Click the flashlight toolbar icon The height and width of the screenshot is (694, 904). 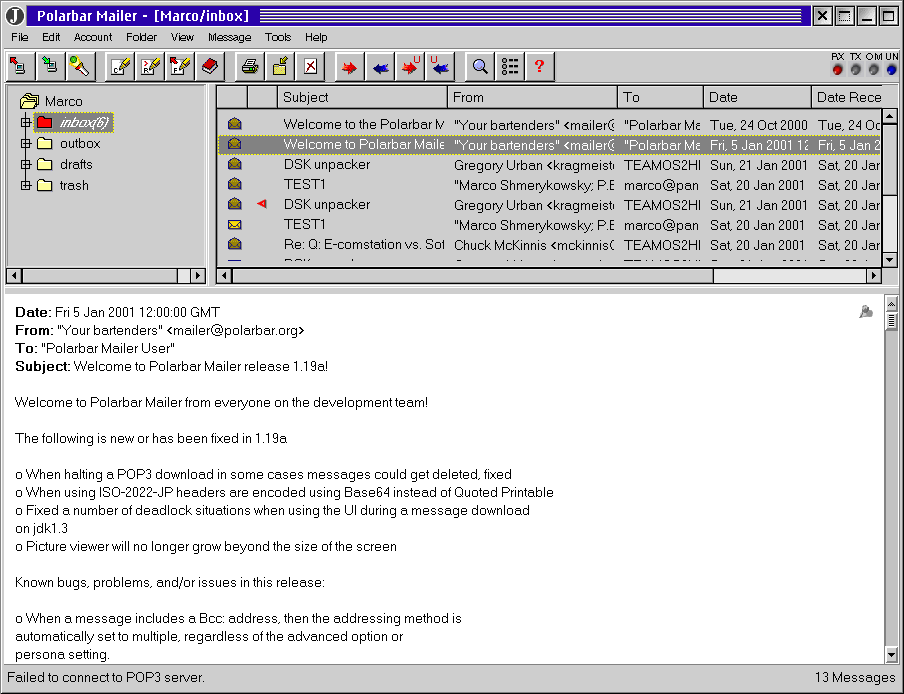pos(79,66)
